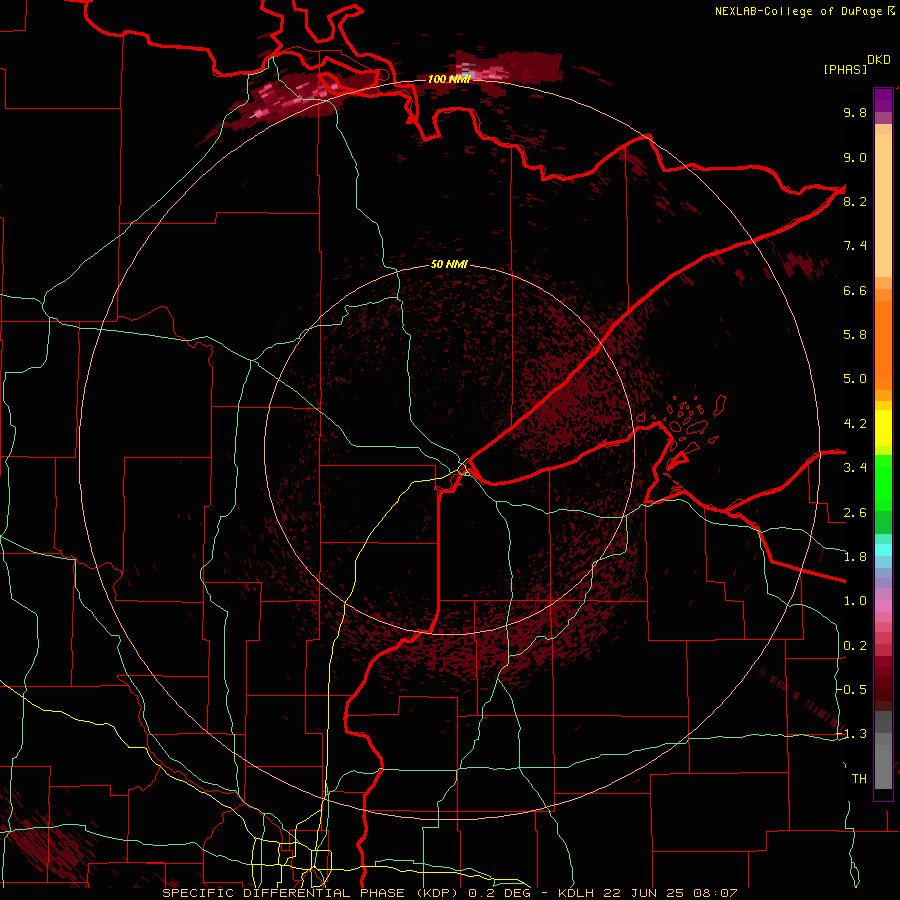Click the TH label on the scale
Image resolution: width=900 pixels, height=900 pixels.
coord(859,779)
